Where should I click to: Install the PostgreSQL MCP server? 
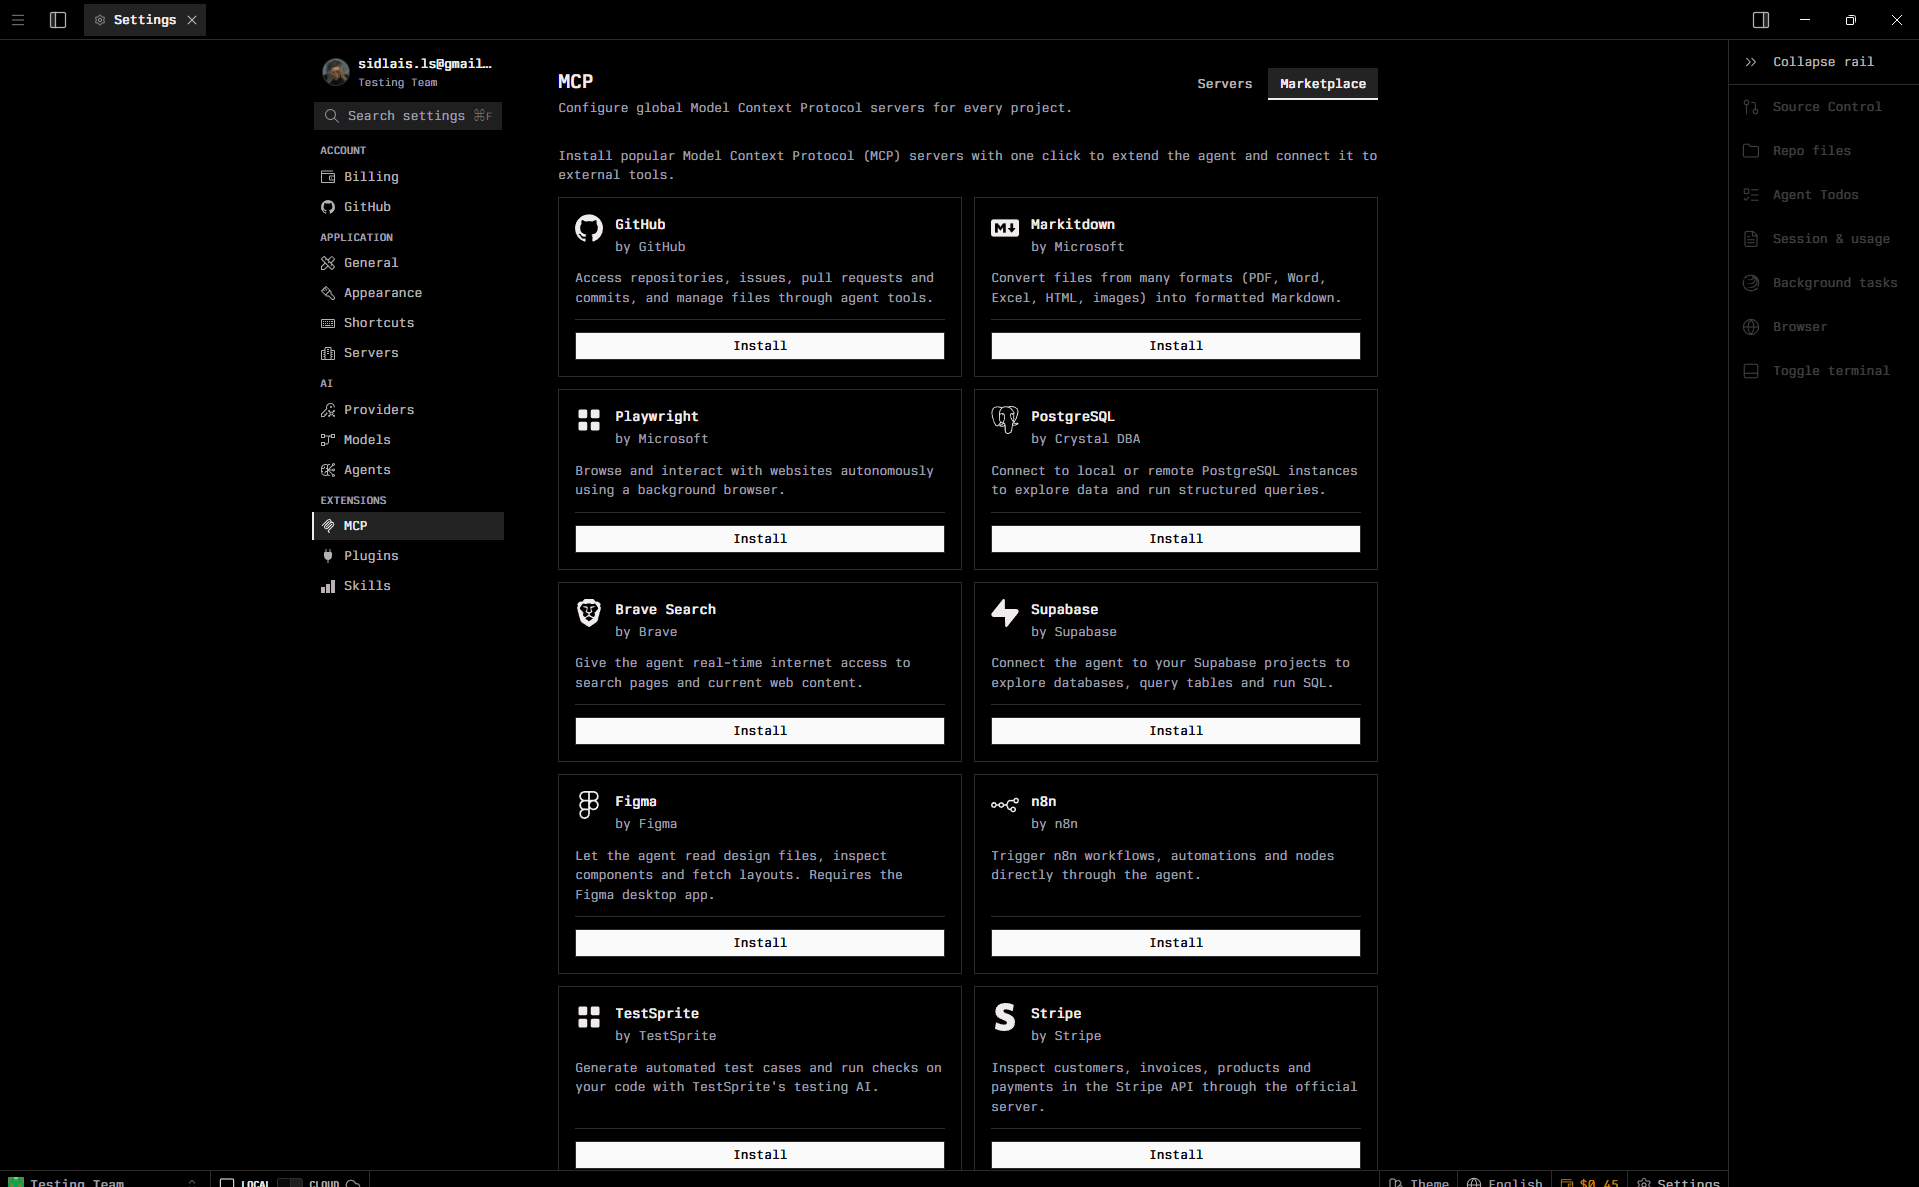coord(1176,539)
